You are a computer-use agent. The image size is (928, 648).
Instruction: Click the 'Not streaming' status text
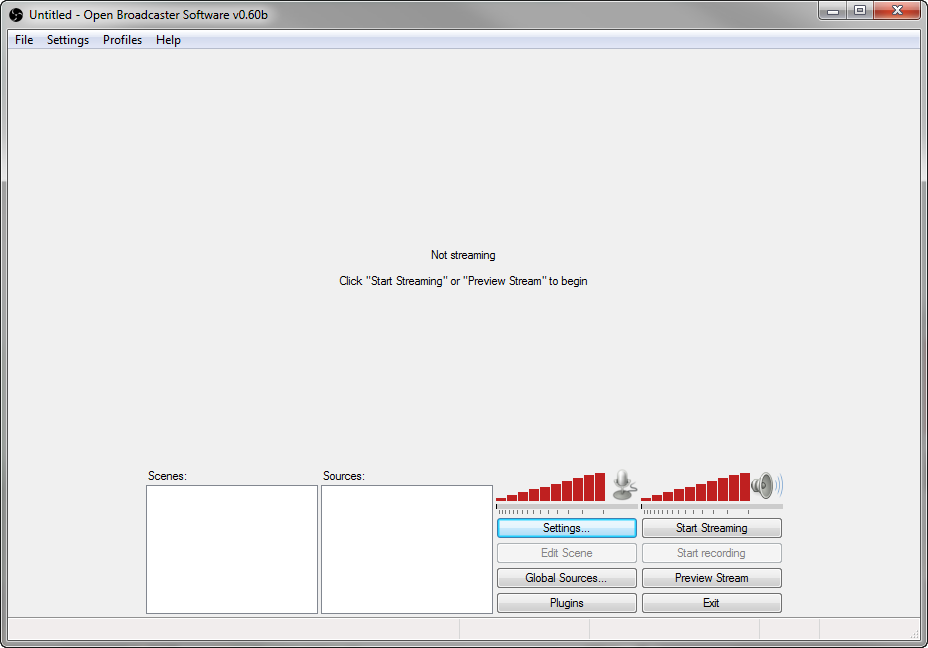coord(463,255)
